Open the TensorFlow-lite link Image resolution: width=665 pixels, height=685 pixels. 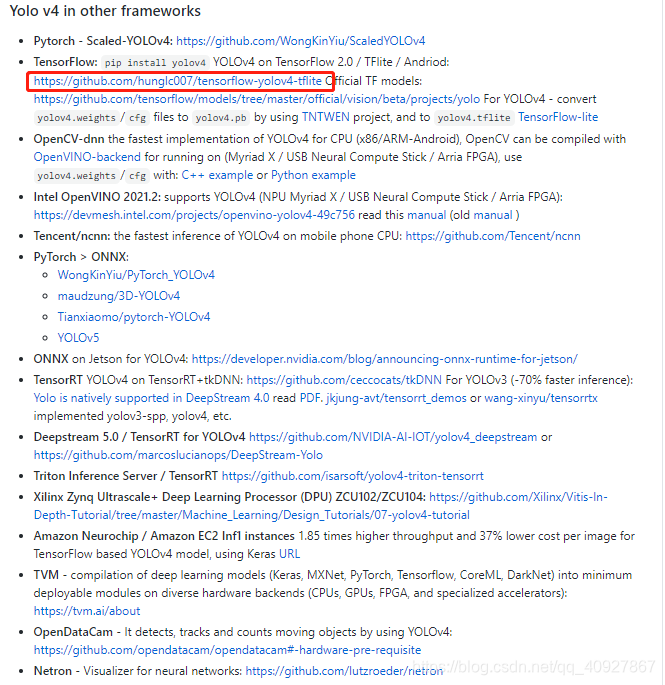coord(558,117)
